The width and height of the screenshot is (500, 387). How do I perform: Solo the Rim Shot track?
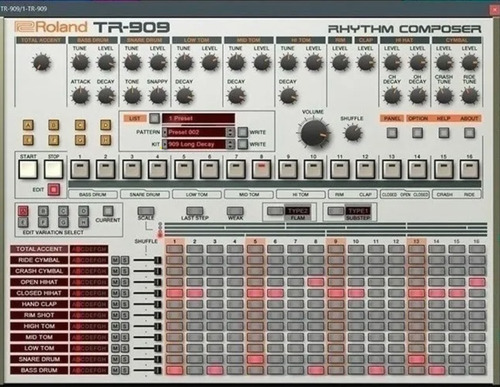tap(125, 315)
